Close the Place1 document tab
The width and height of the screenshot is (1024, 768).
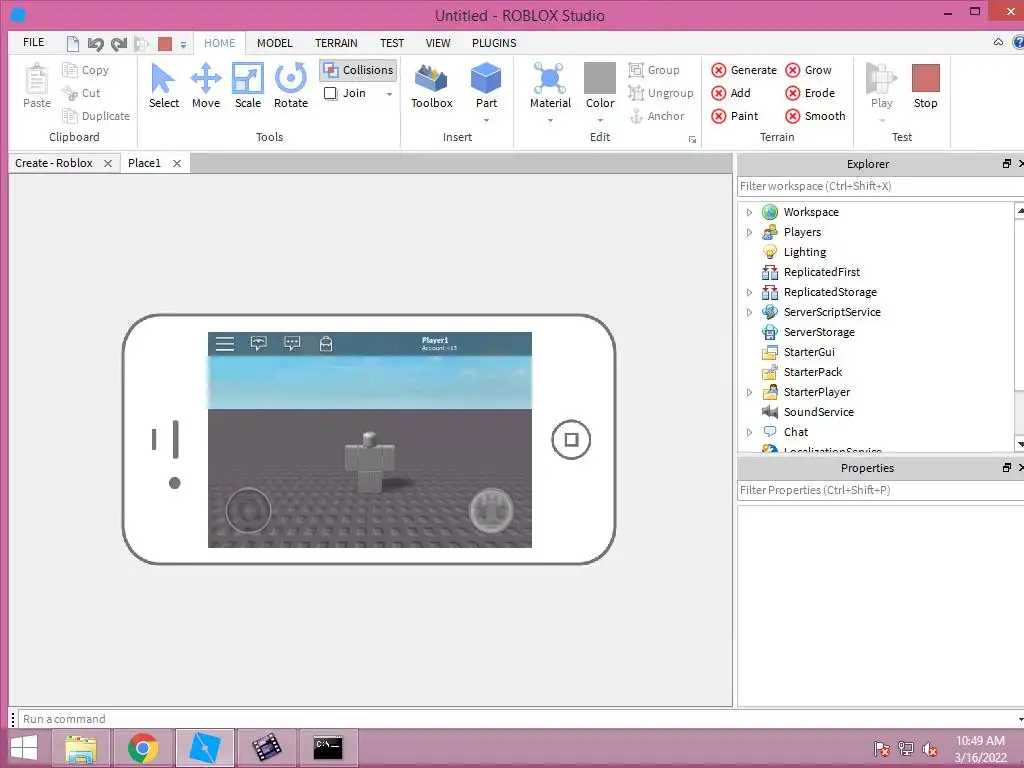pos(176,163)
